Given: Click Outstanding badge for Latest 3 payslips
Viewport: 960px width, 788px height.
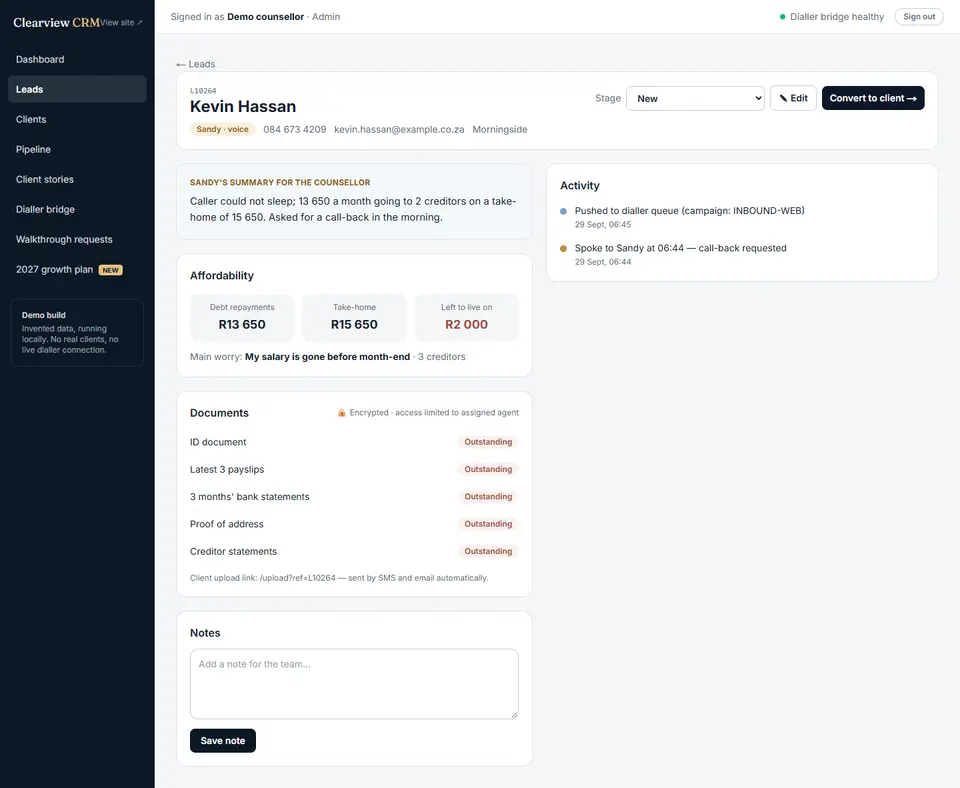Looking at the screenshot, I should (488, 469).
